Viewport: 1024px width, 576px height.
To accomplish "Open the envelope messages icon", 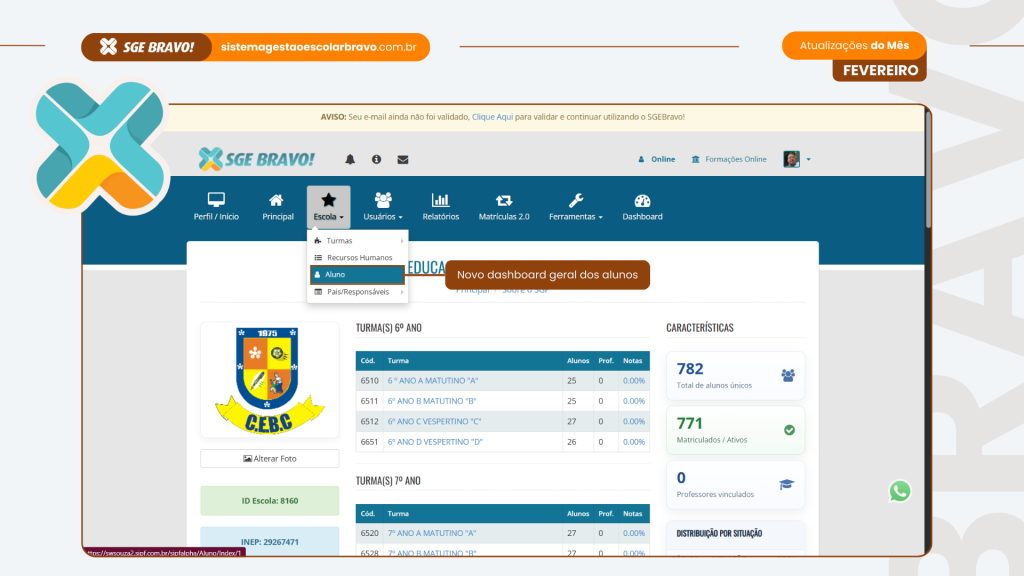I will click(x=403, y=159).
